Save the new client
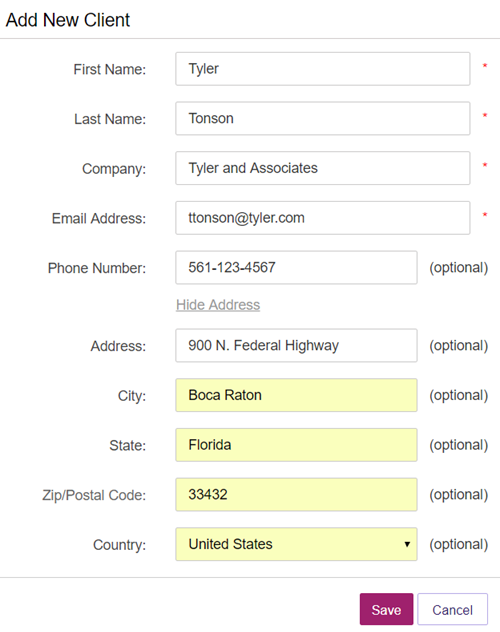500x632 pixels. (386, 609)
